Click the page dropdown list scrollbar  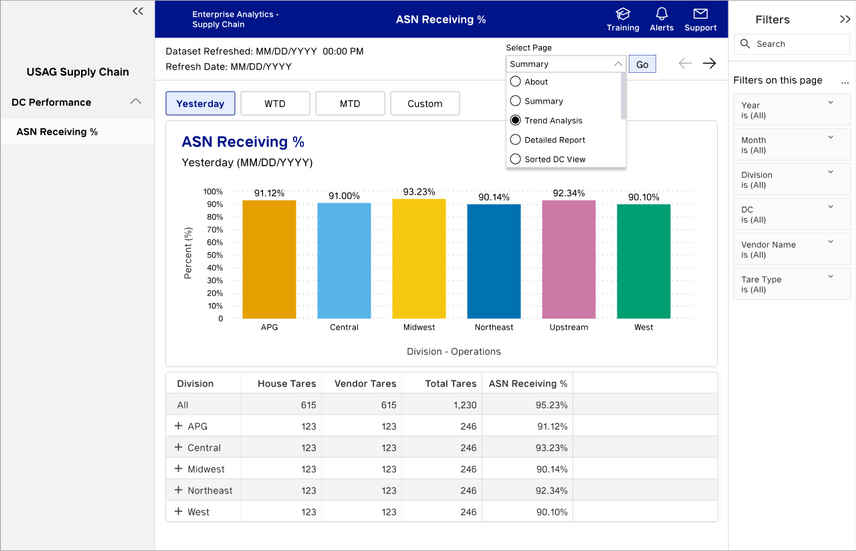click(x=623, y=96)
